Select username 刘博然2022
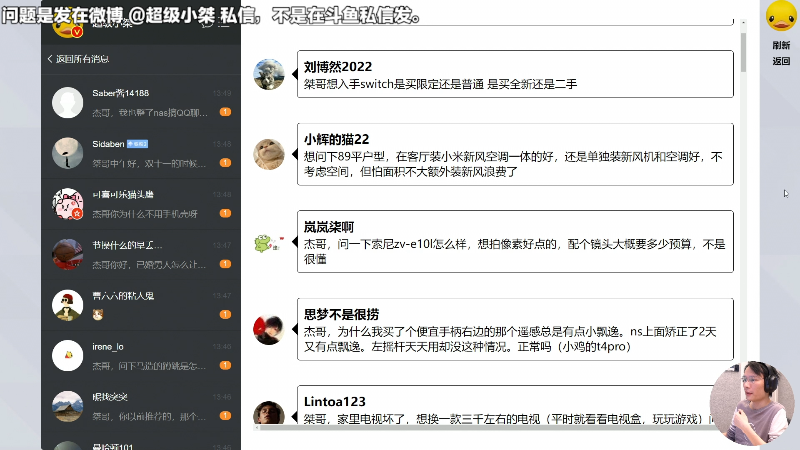 [338, 67]
